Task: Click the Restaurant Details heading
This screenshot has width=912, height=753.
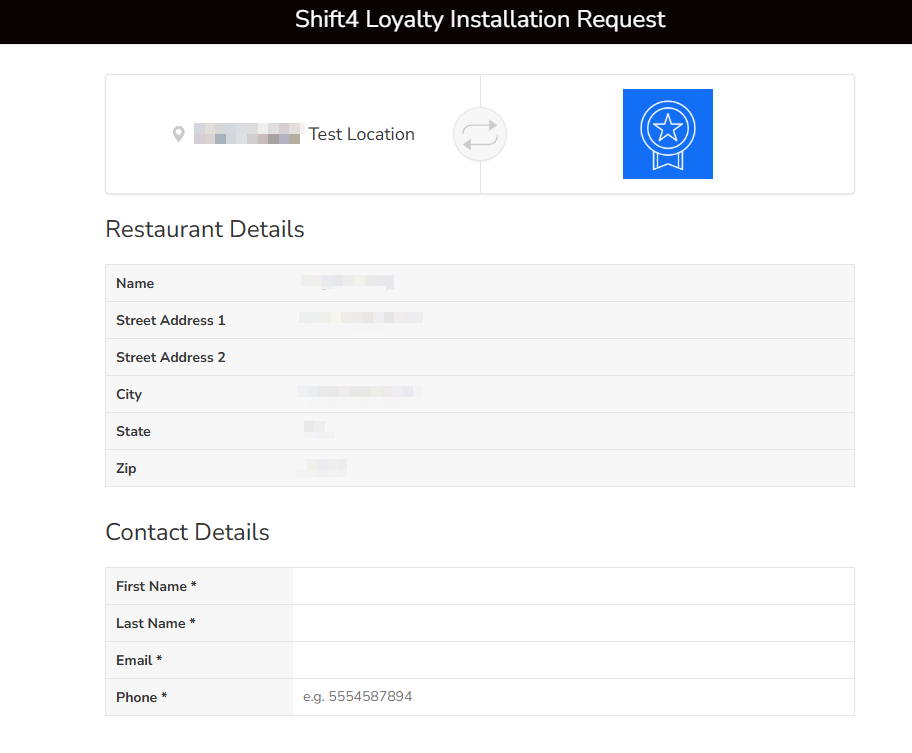Action: point(205,229)
